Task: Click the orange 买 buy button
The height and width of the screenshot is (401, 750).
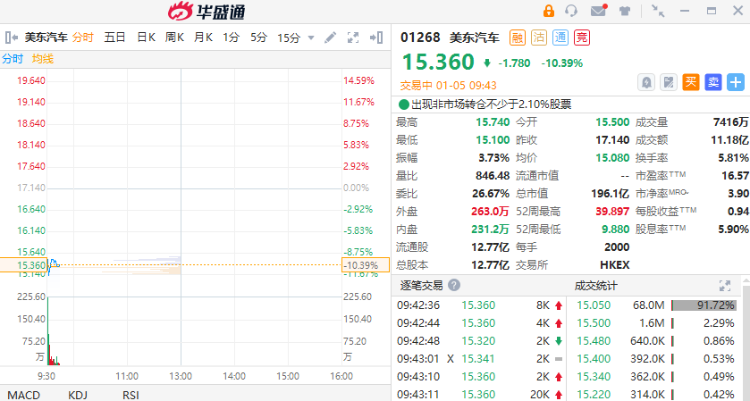Action: (x=691, y=82)
